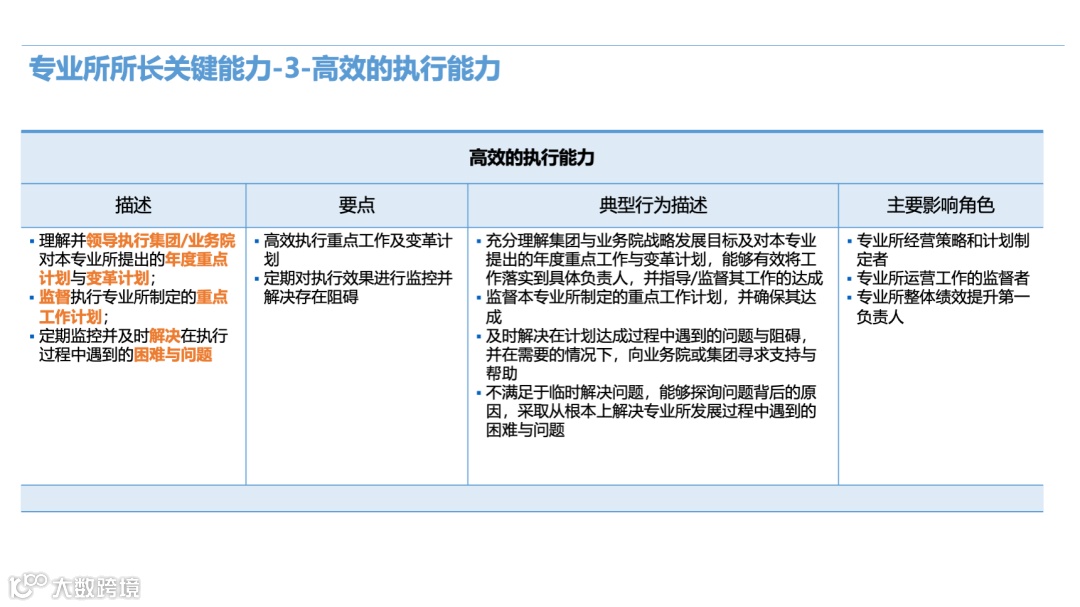The height and width of the screenshot is (607, 1080).
Task: Select the bullet 充分理解集团与业务院战略发展目标
Action: [650, 259]
